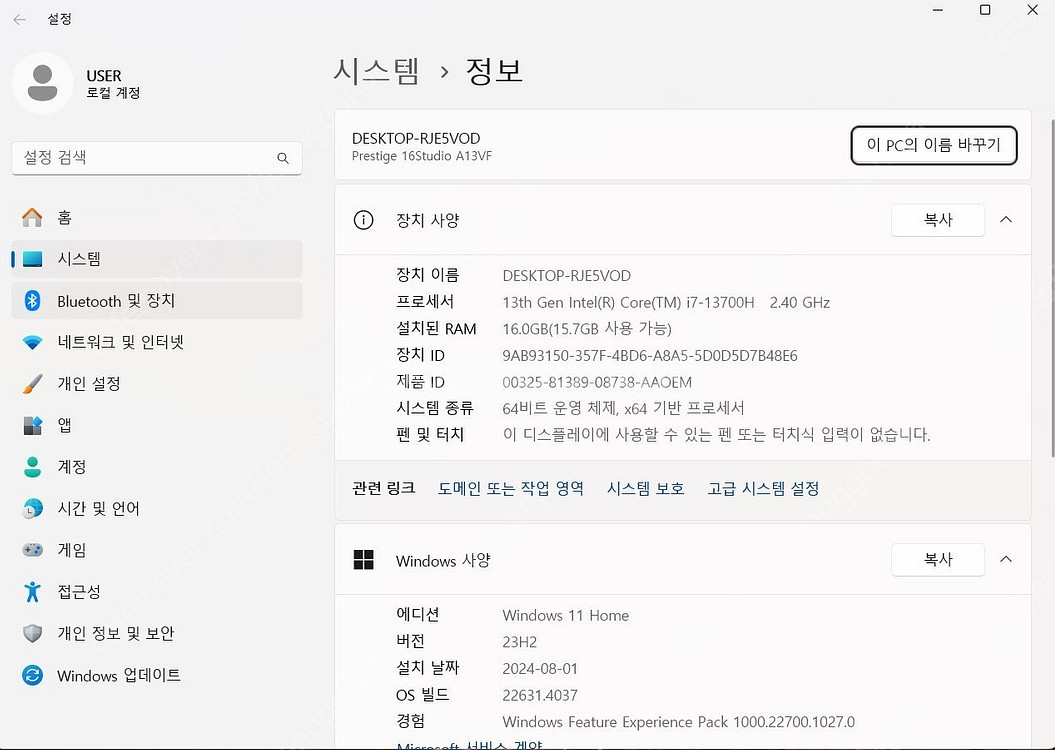Screen dimensions: 1055x750
Task: Open 시스템 보호 link
Action: [x=646, y=488]
